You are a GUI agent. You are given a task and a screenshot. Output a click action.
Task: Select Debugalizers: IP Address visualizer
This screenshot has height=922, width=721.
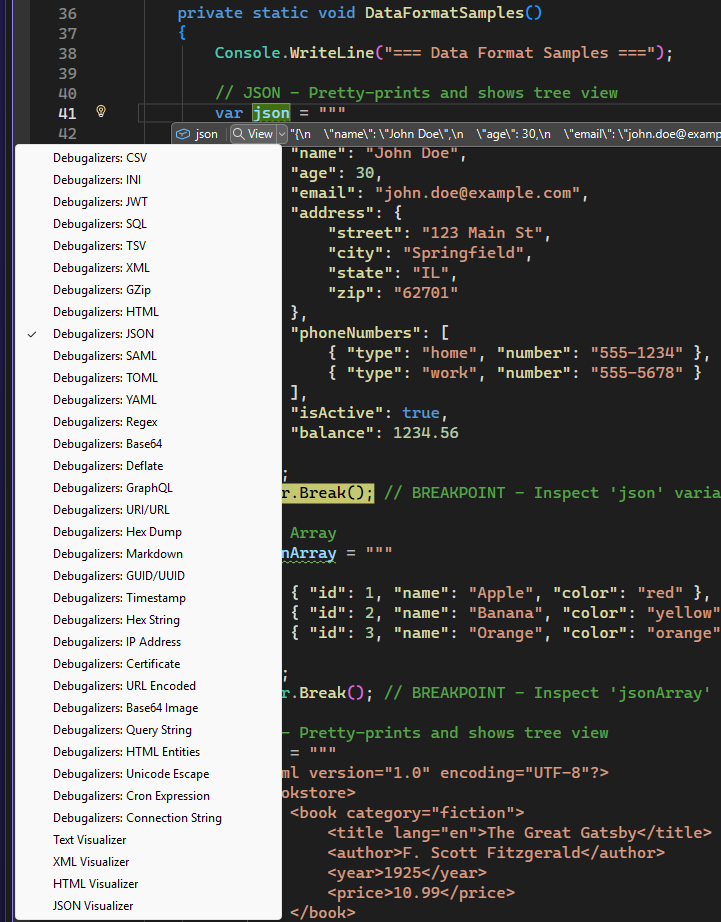click(148, 642)
